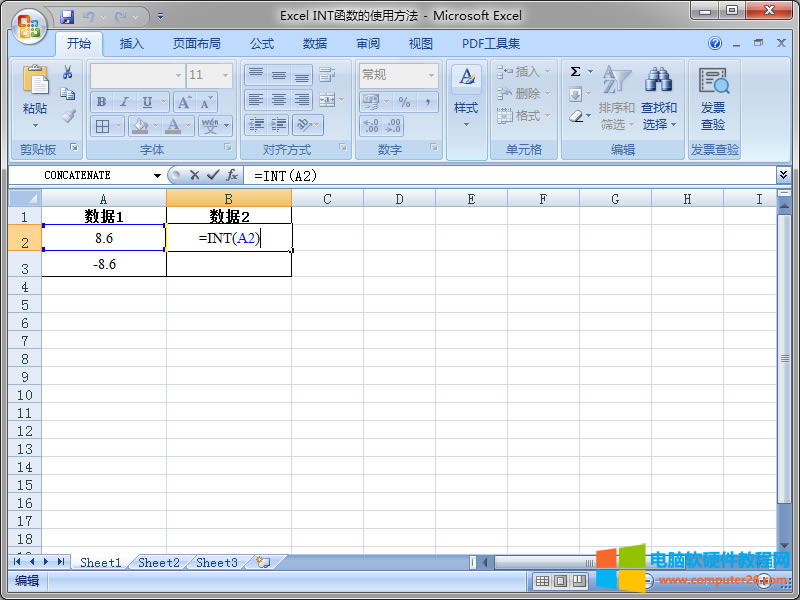Expand the Name Box dropdown showing CONCATENATE
The height and width of the screenshot is (600, 800).
[x=157, y=175]
